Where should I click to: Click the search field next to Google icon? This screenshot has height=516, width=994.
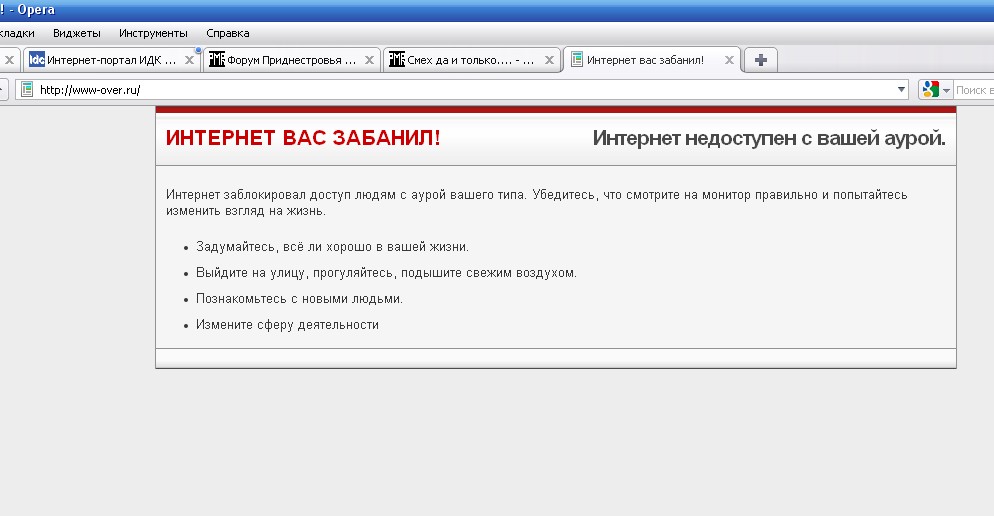point(973,90)
